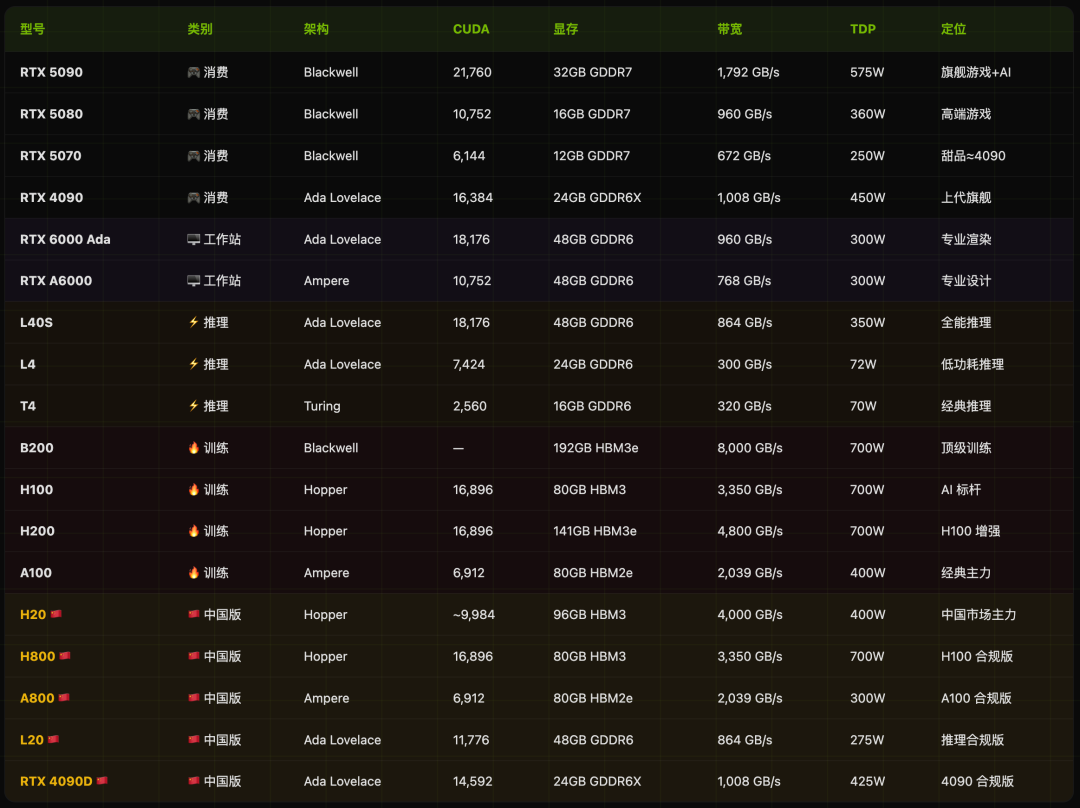Click the lightning icon in L40S row
Image resolution: width=1080 pixels, height=808 pixels.
[194, 322]
